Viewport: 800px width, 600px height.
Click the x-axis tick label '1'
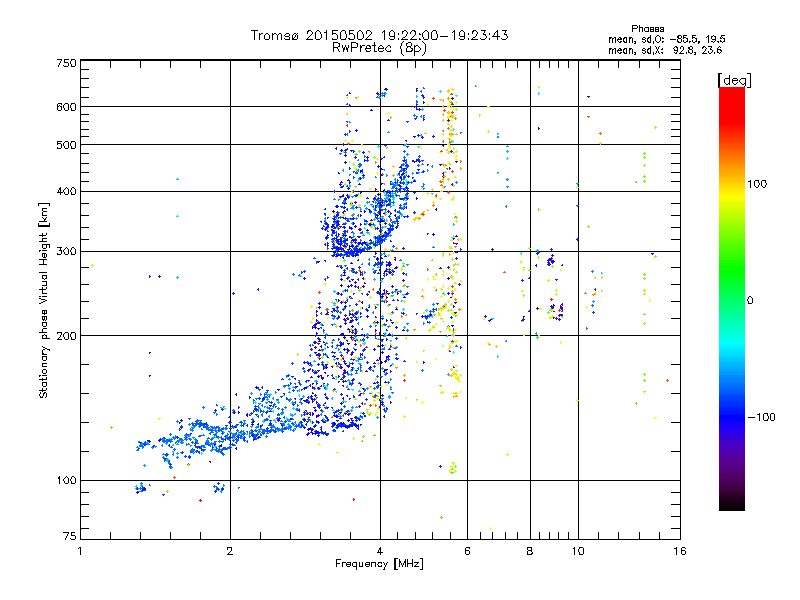pyautogui.click(x=80, y=551)
